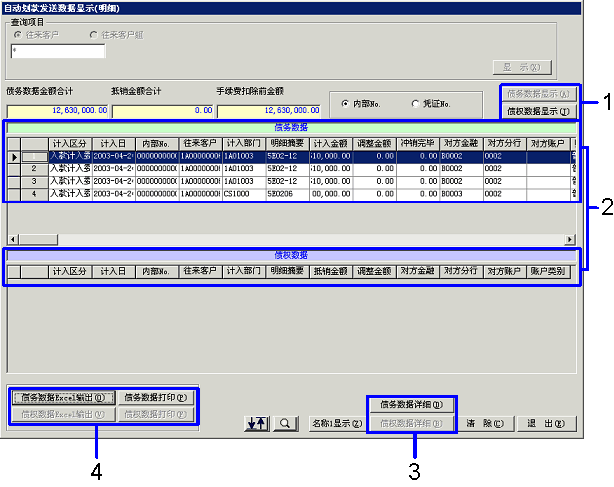
Task: Click CS1000 department cell in row 4
Action: [x=244, y=194]
